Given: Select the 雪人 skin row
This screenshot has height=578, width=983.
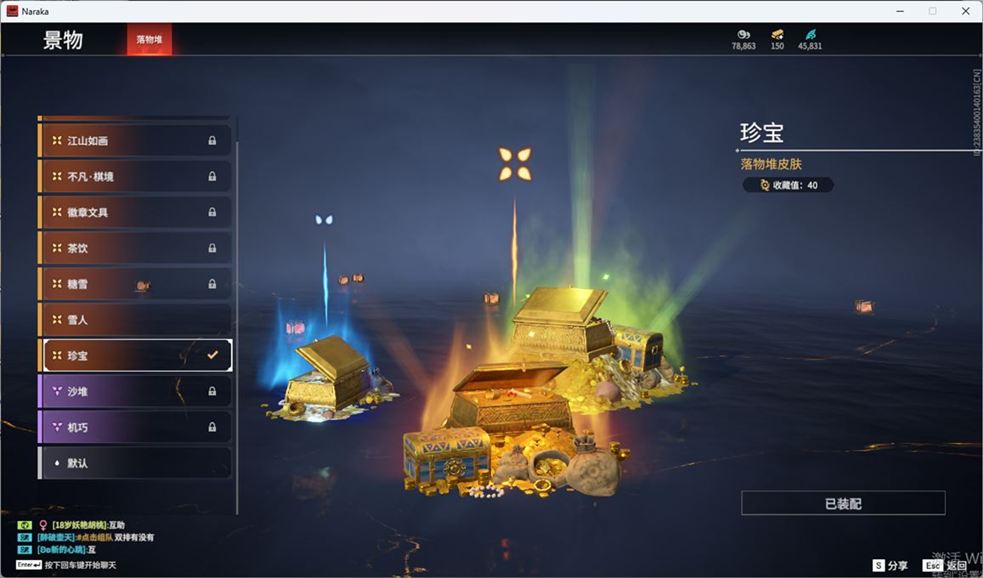Looking at the screenshot, I should (135, 320).
